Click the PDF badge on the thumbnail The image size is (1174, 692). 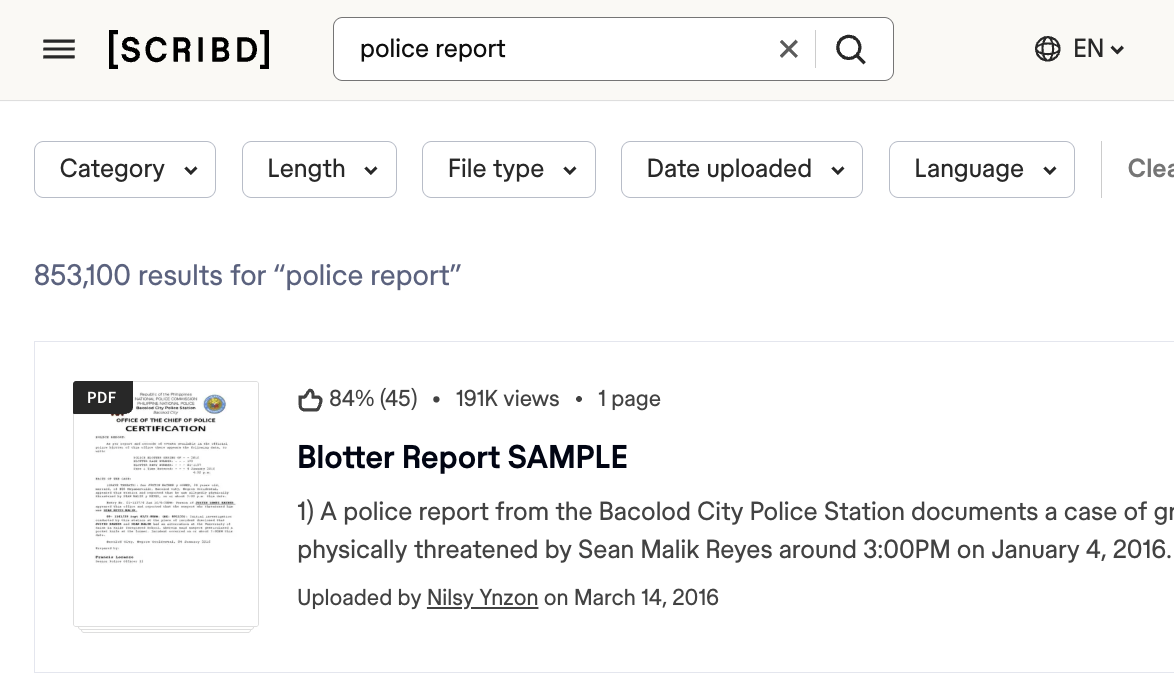[102, 397]
